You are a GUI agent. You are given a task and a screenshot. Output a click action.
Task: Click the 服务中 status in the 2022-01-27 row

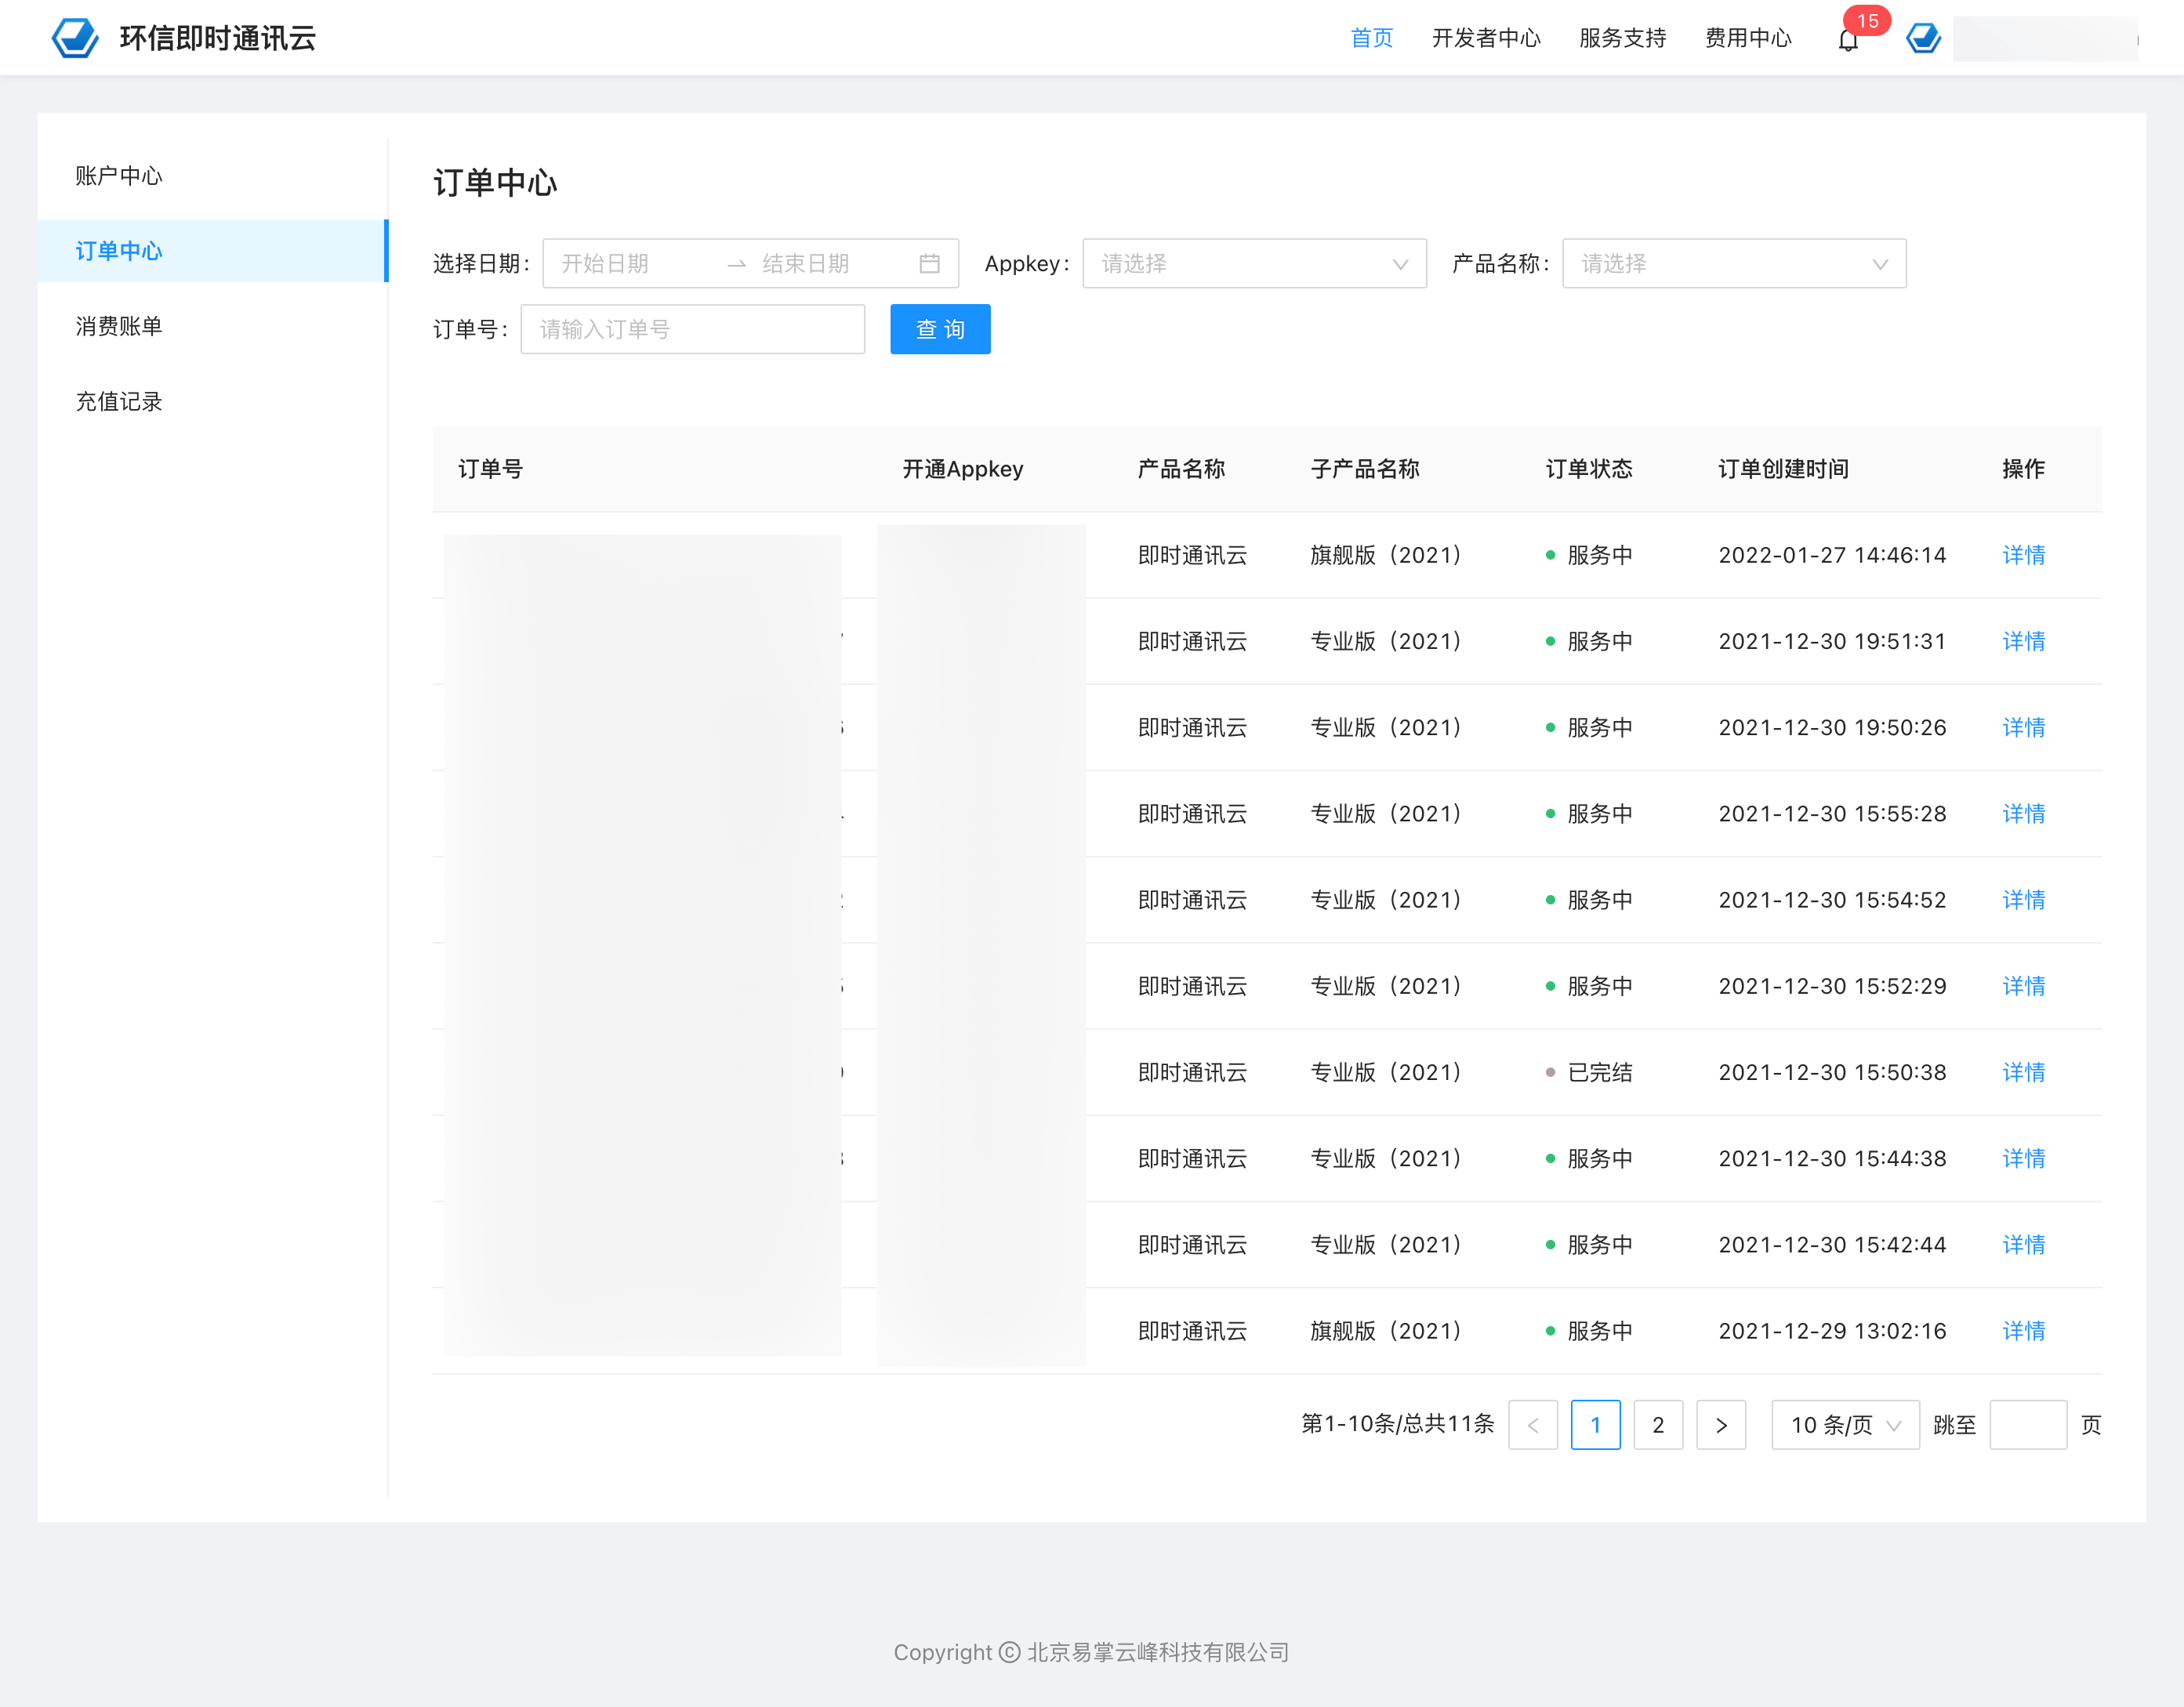coord(1589,555)
